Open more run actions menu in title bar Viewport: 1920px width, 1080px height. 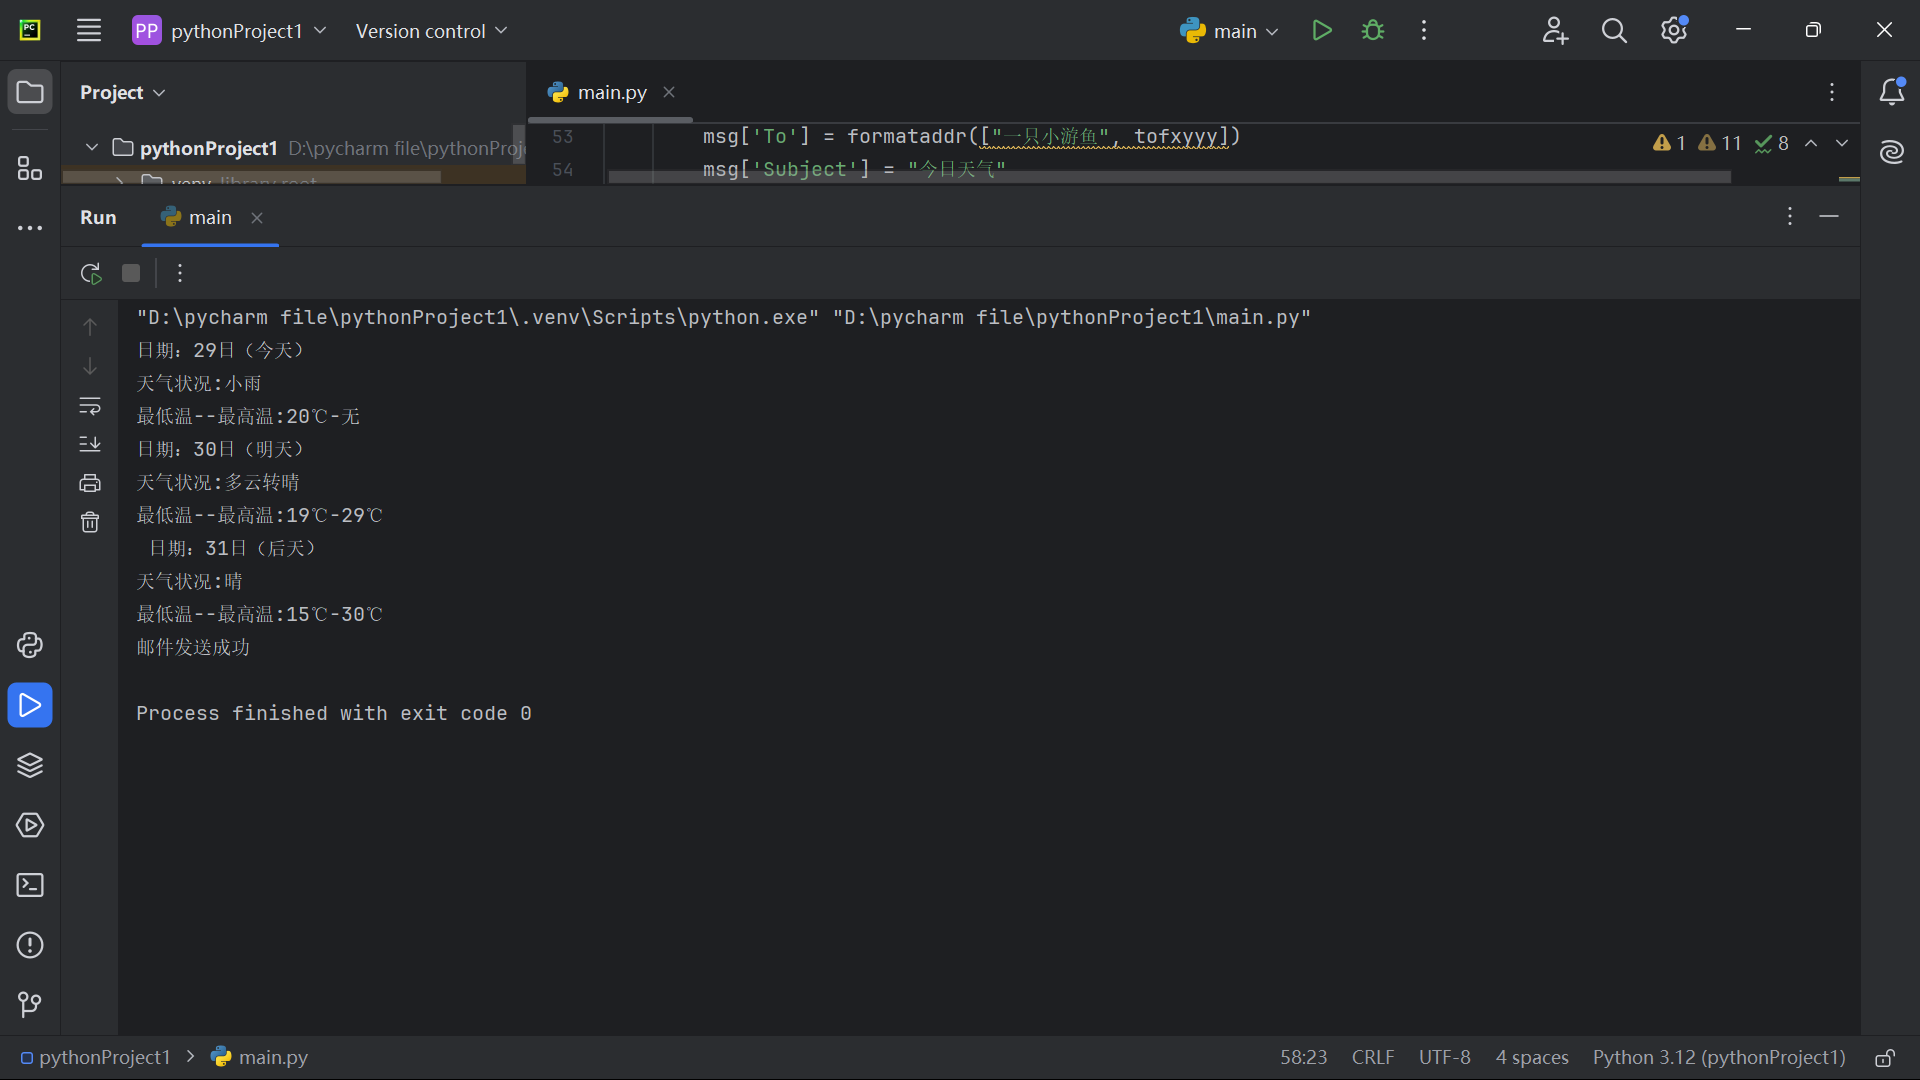(1424, 30)
